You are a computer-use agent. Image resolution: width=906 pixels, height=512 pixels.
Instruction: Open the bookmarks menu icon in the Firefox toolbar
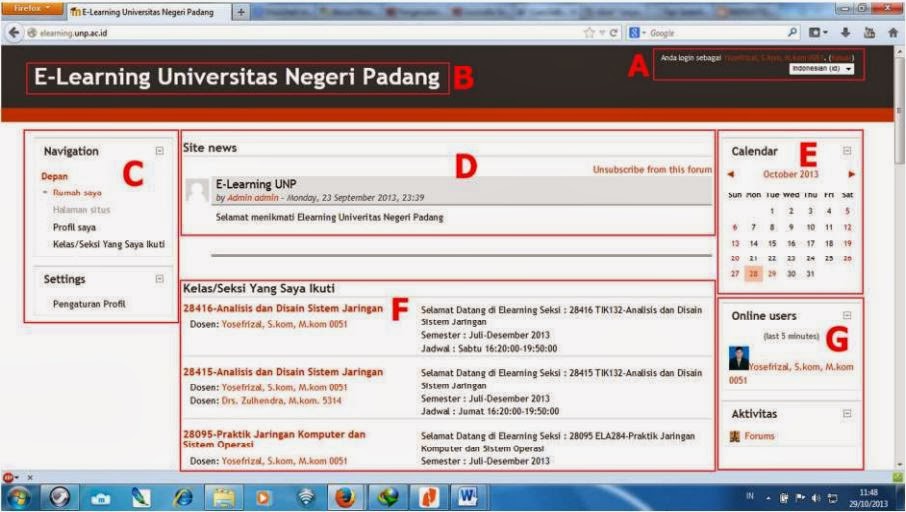pos(817,33)
